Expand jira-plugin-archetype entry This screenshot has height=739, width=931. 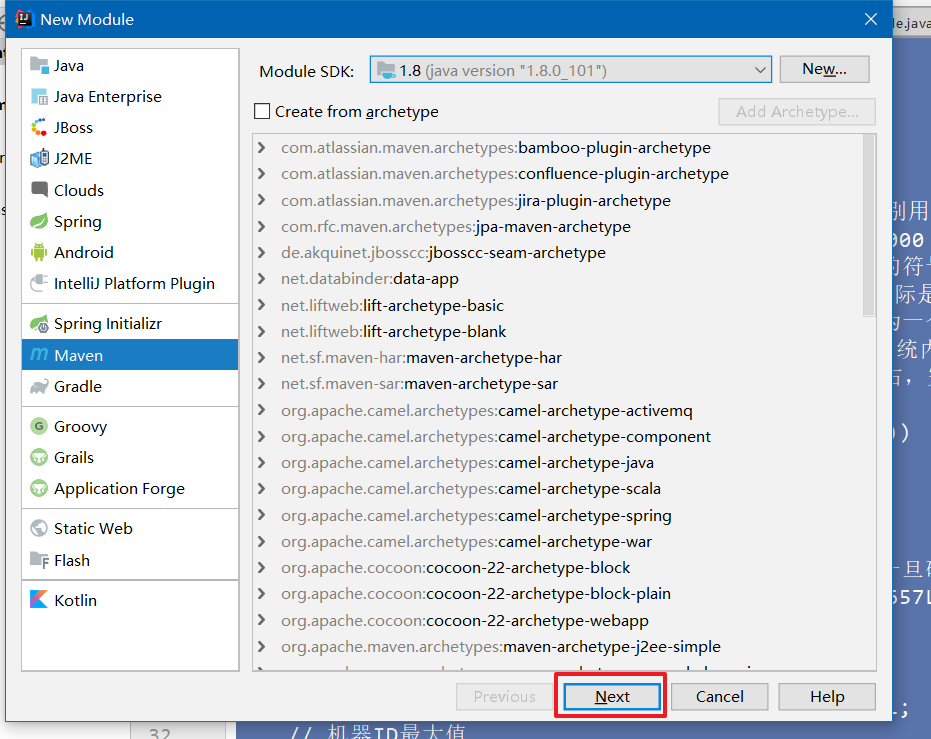click(x=262, y=200)
